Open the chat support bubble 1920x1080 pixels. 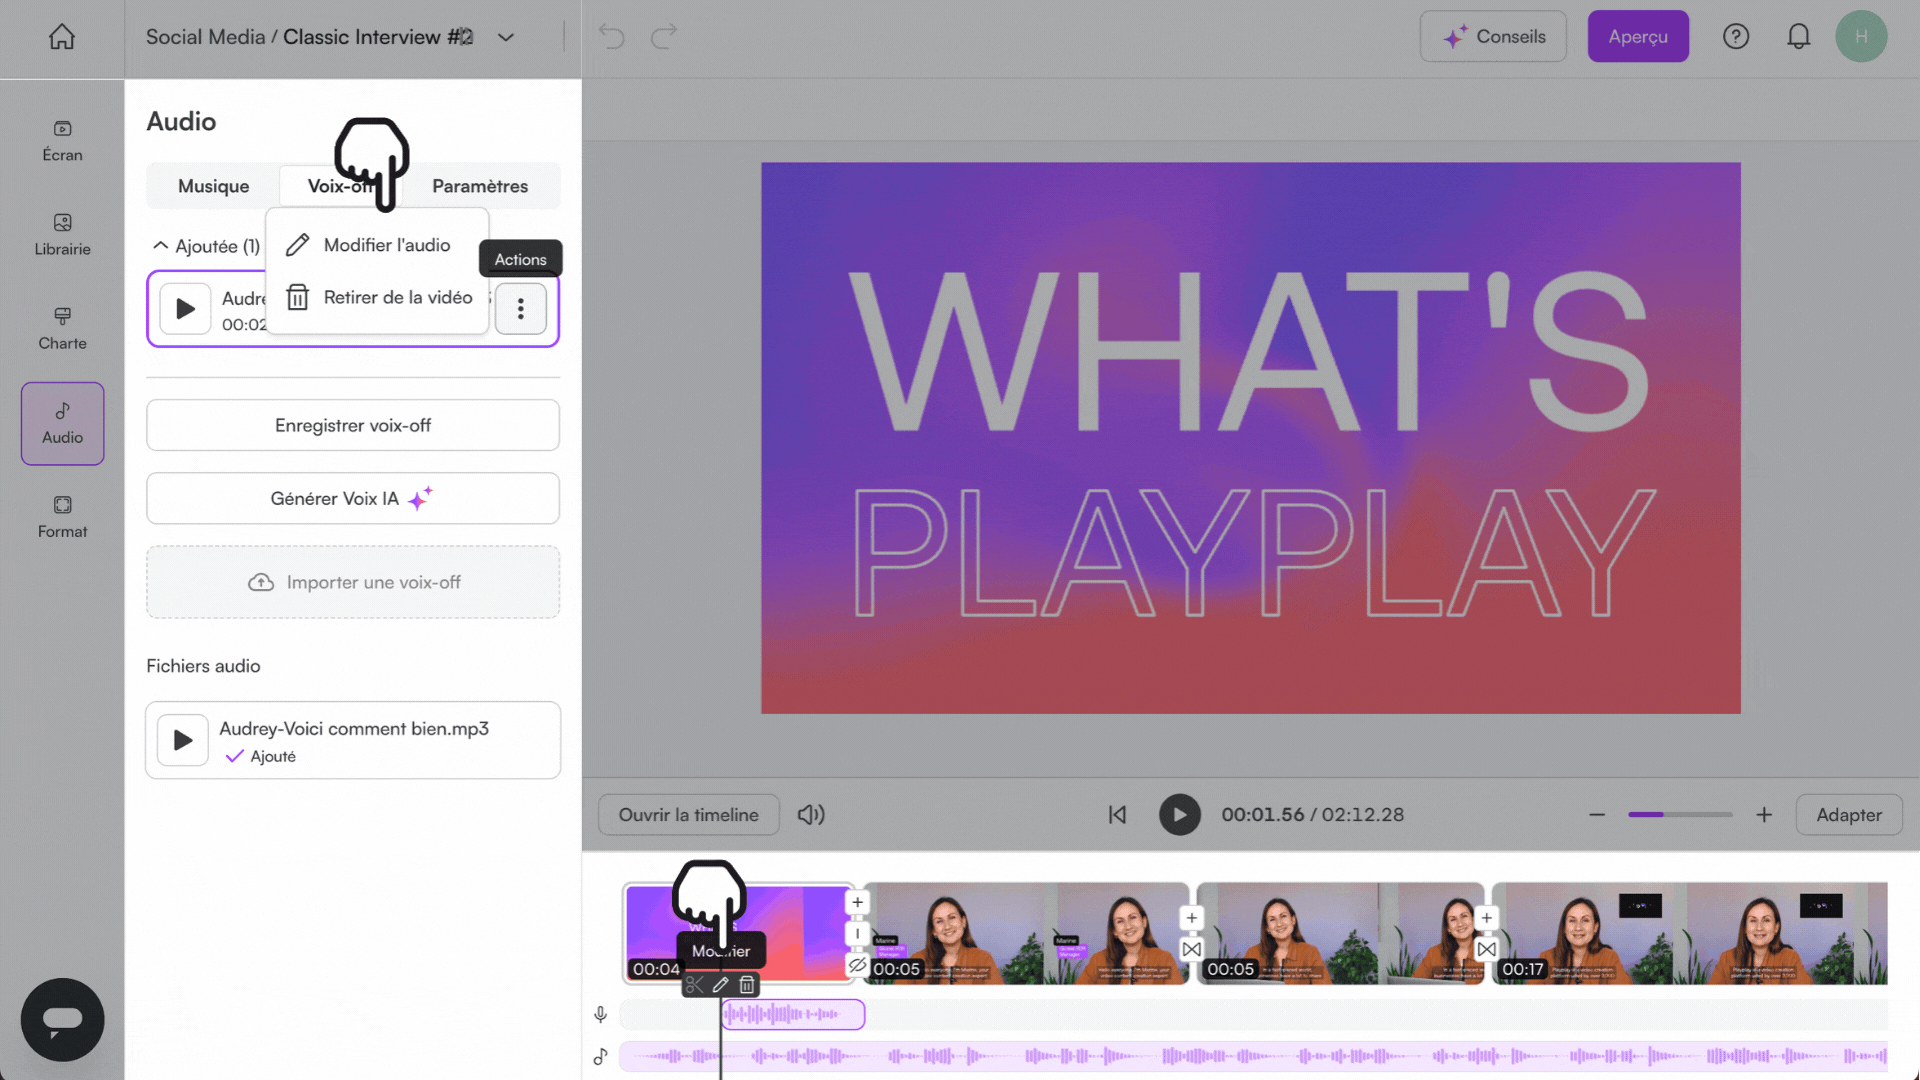tap(62, 1019)
